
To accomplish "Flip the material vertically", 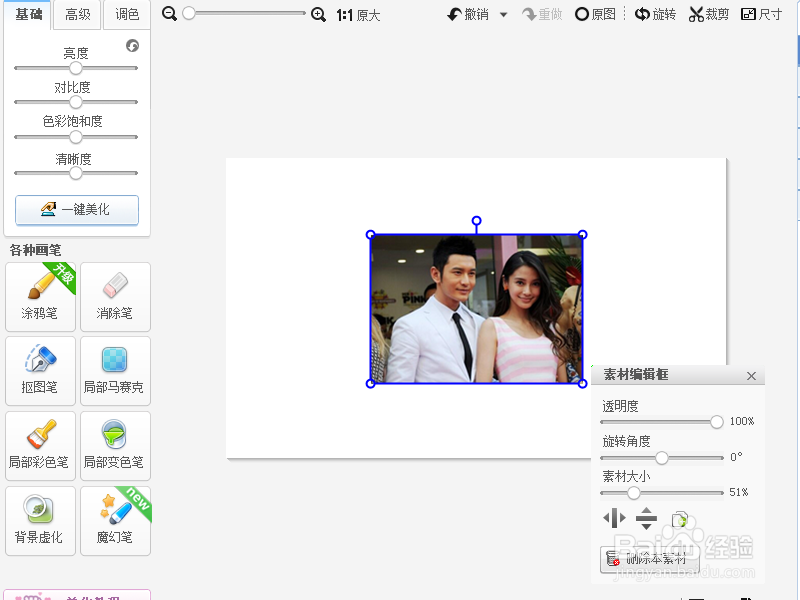I will point(646,518).
